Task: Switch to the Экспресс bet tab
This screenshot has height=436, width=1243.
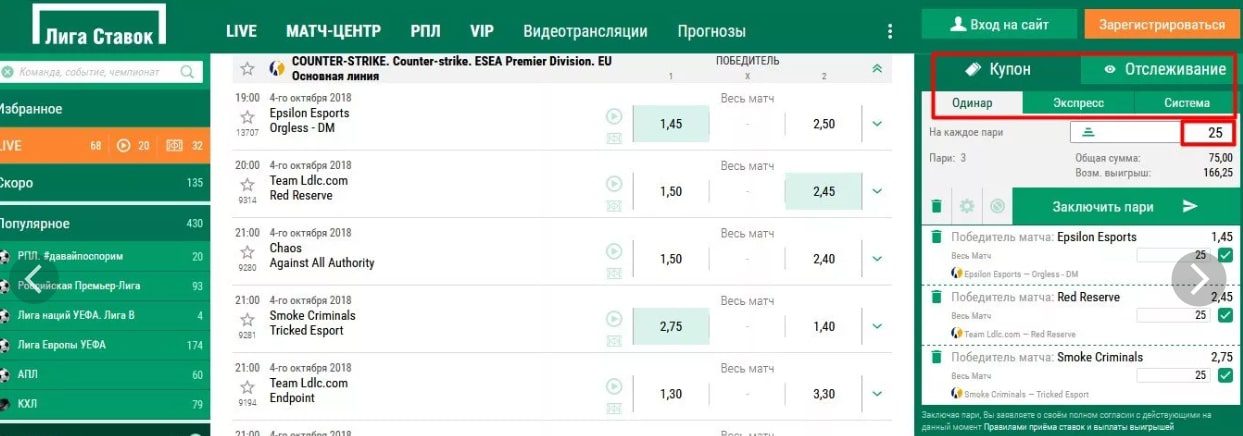Action: coord(1078,103)
